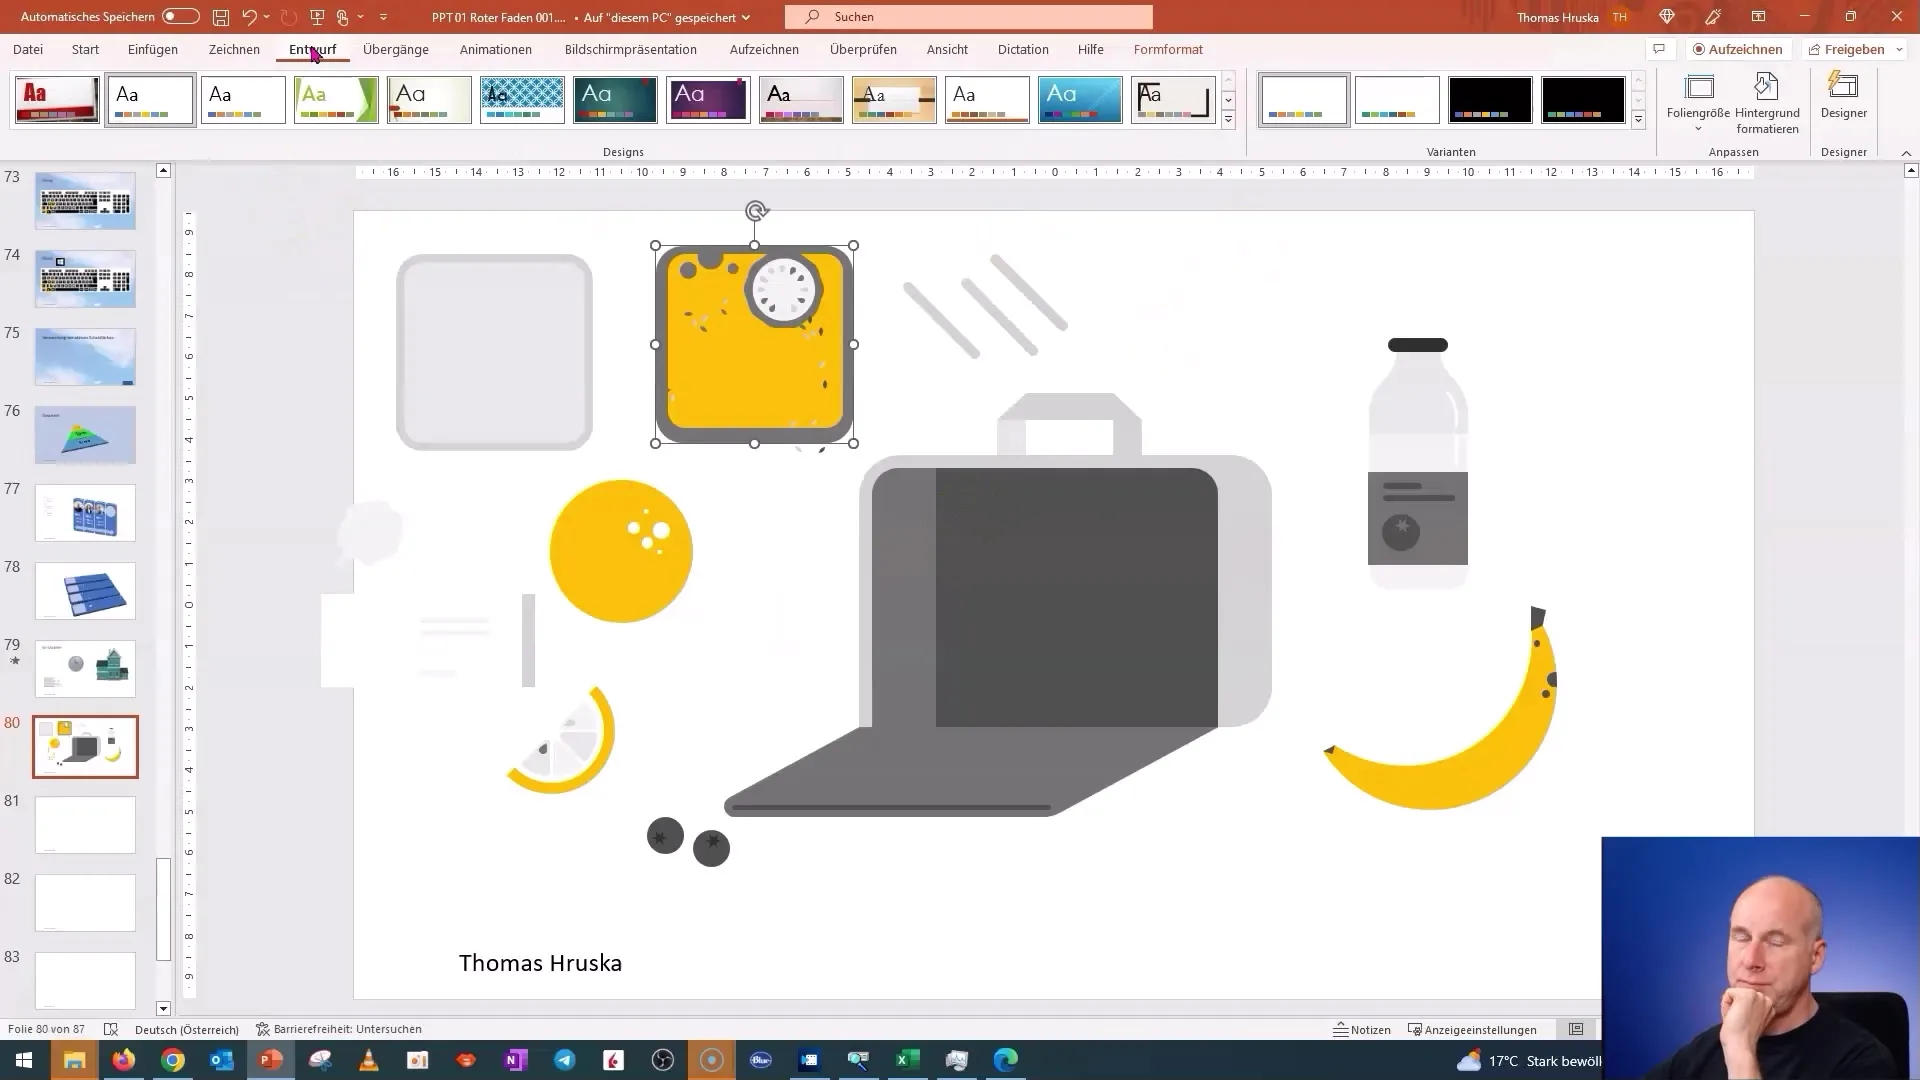Select the green arrow design theme
1920x1080 pixels.
coord(336,100)
